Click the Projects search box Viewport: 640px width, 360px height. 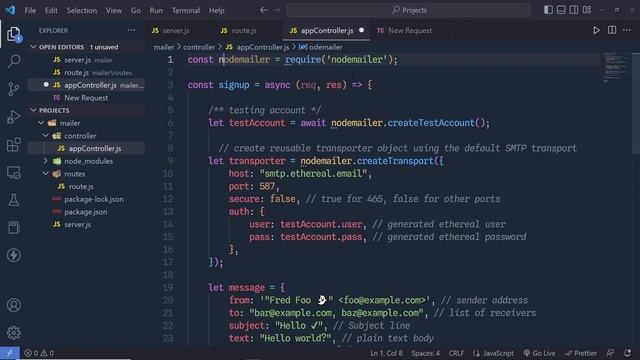click(x=409, y=10)
